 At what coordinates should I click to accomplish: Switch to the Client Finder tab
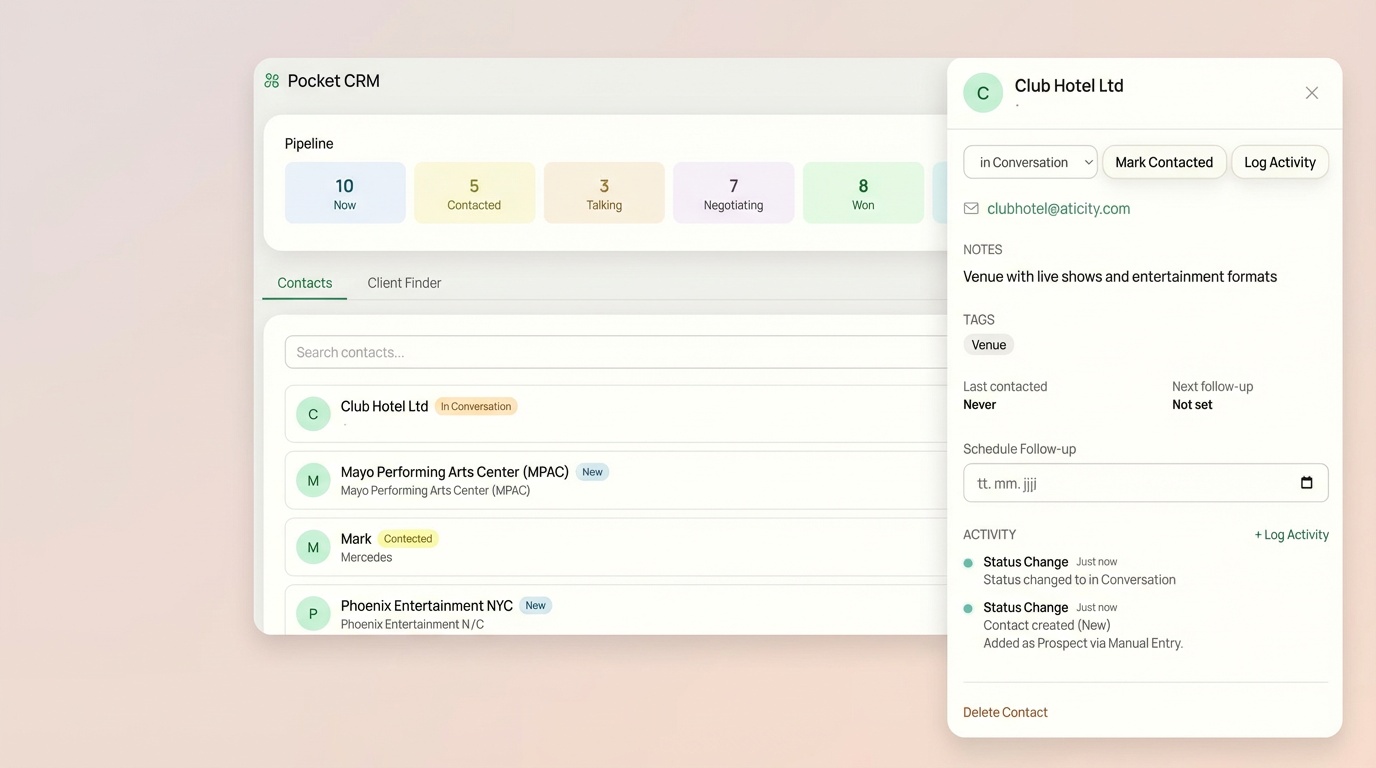click(404, 283)
